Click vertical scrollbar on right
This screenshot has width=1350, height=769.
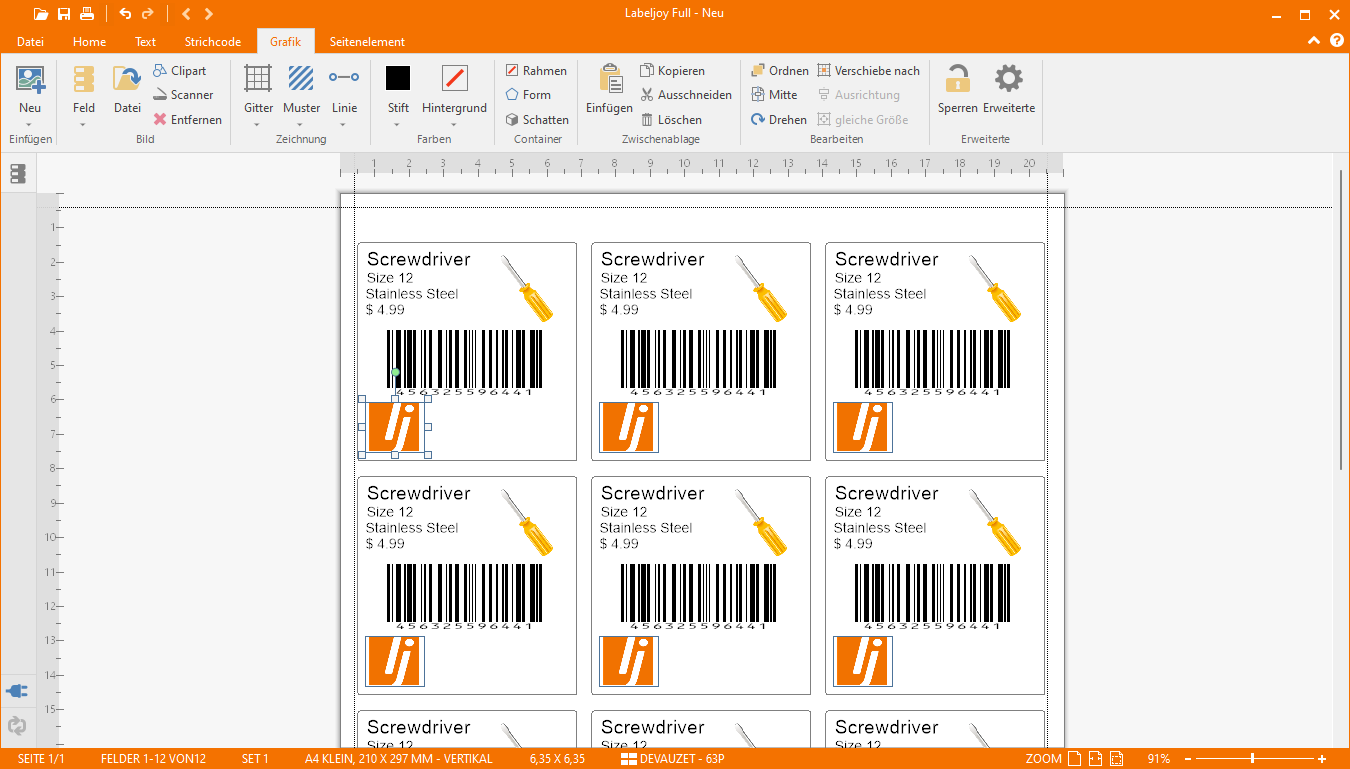1341,320
